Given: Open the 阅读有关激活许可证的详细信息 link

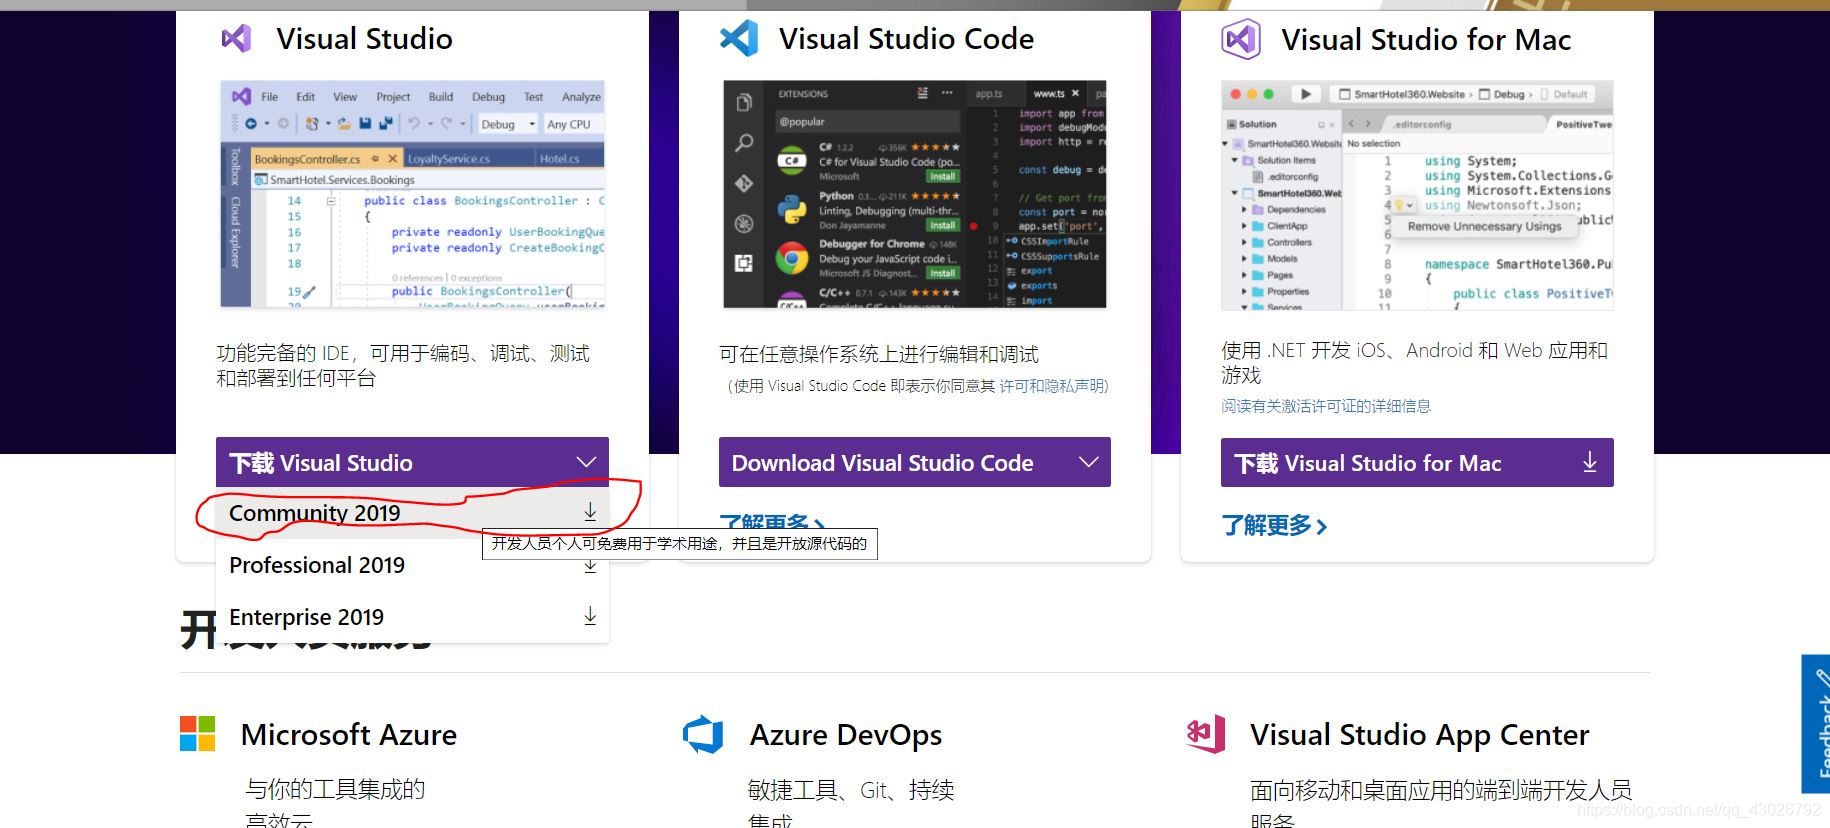Looking at the screenshot, I should (x=1326, y=406).
